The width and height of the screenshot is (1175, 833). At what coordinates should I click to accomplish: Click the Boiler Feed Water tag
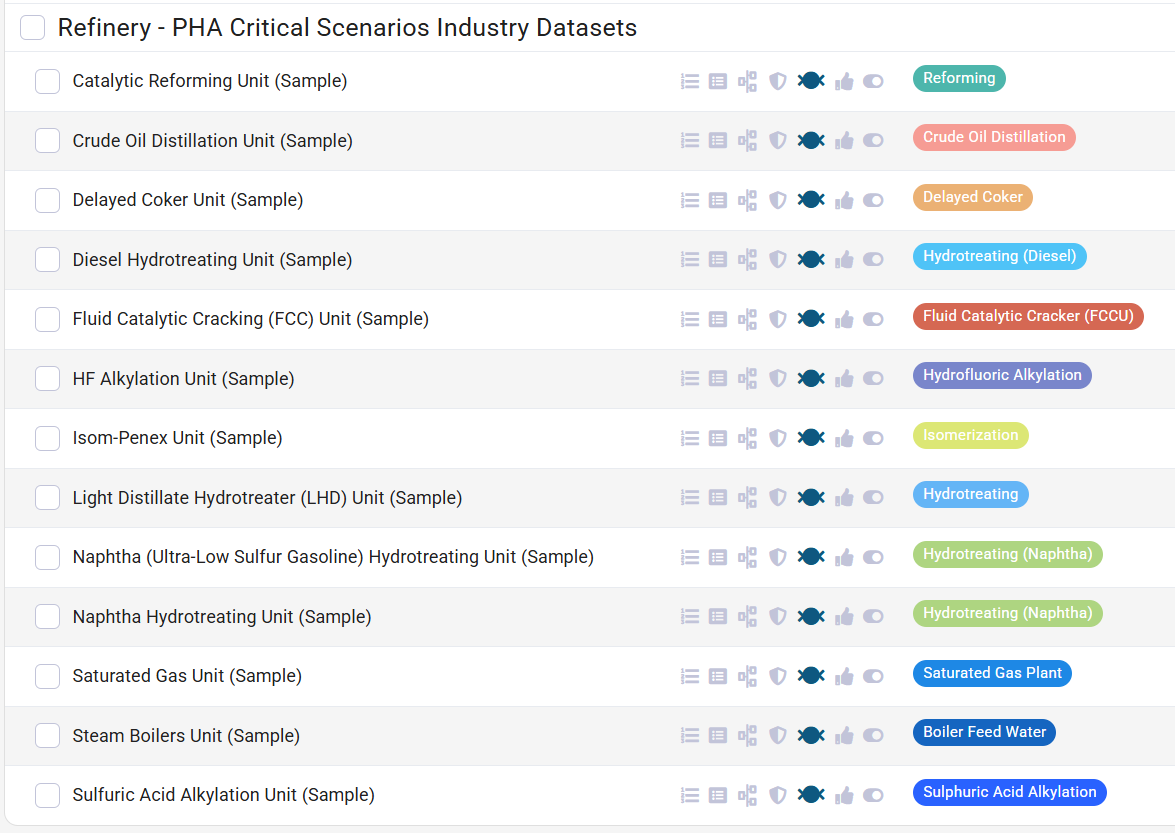[x=984, y=732]
